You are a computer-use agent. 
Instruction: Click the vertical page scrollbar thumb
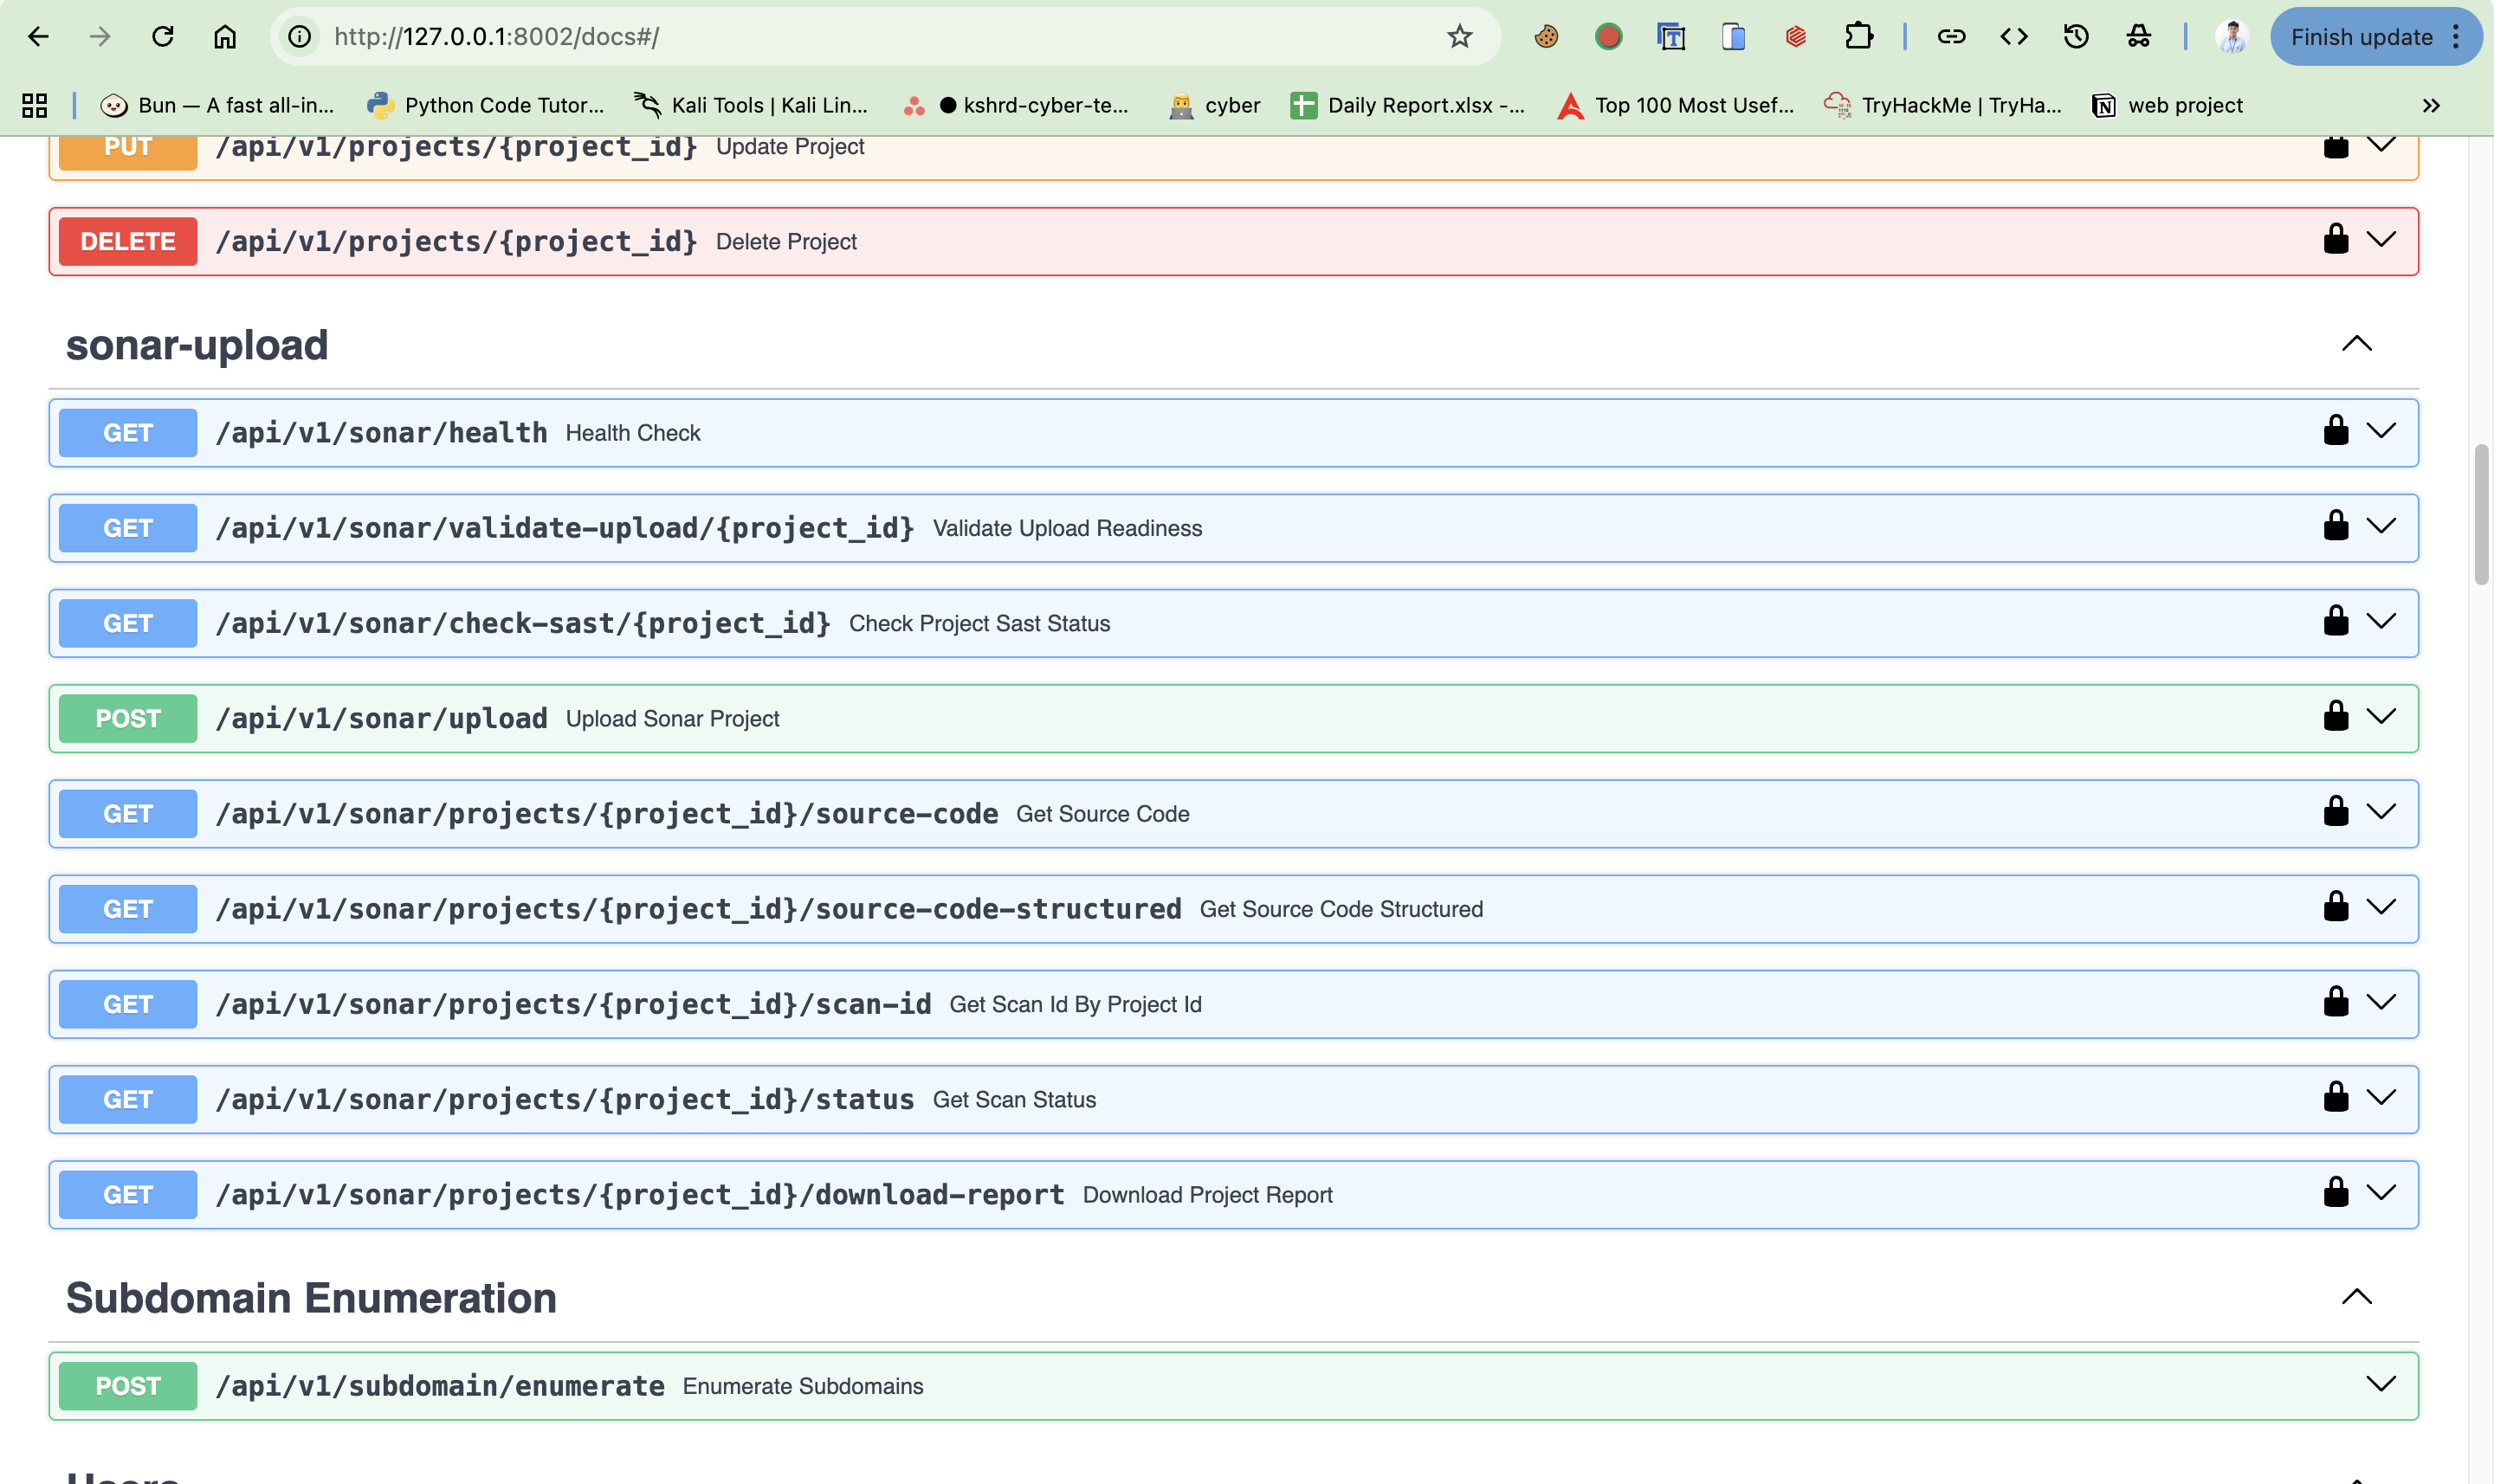[x=2481, y=515]
